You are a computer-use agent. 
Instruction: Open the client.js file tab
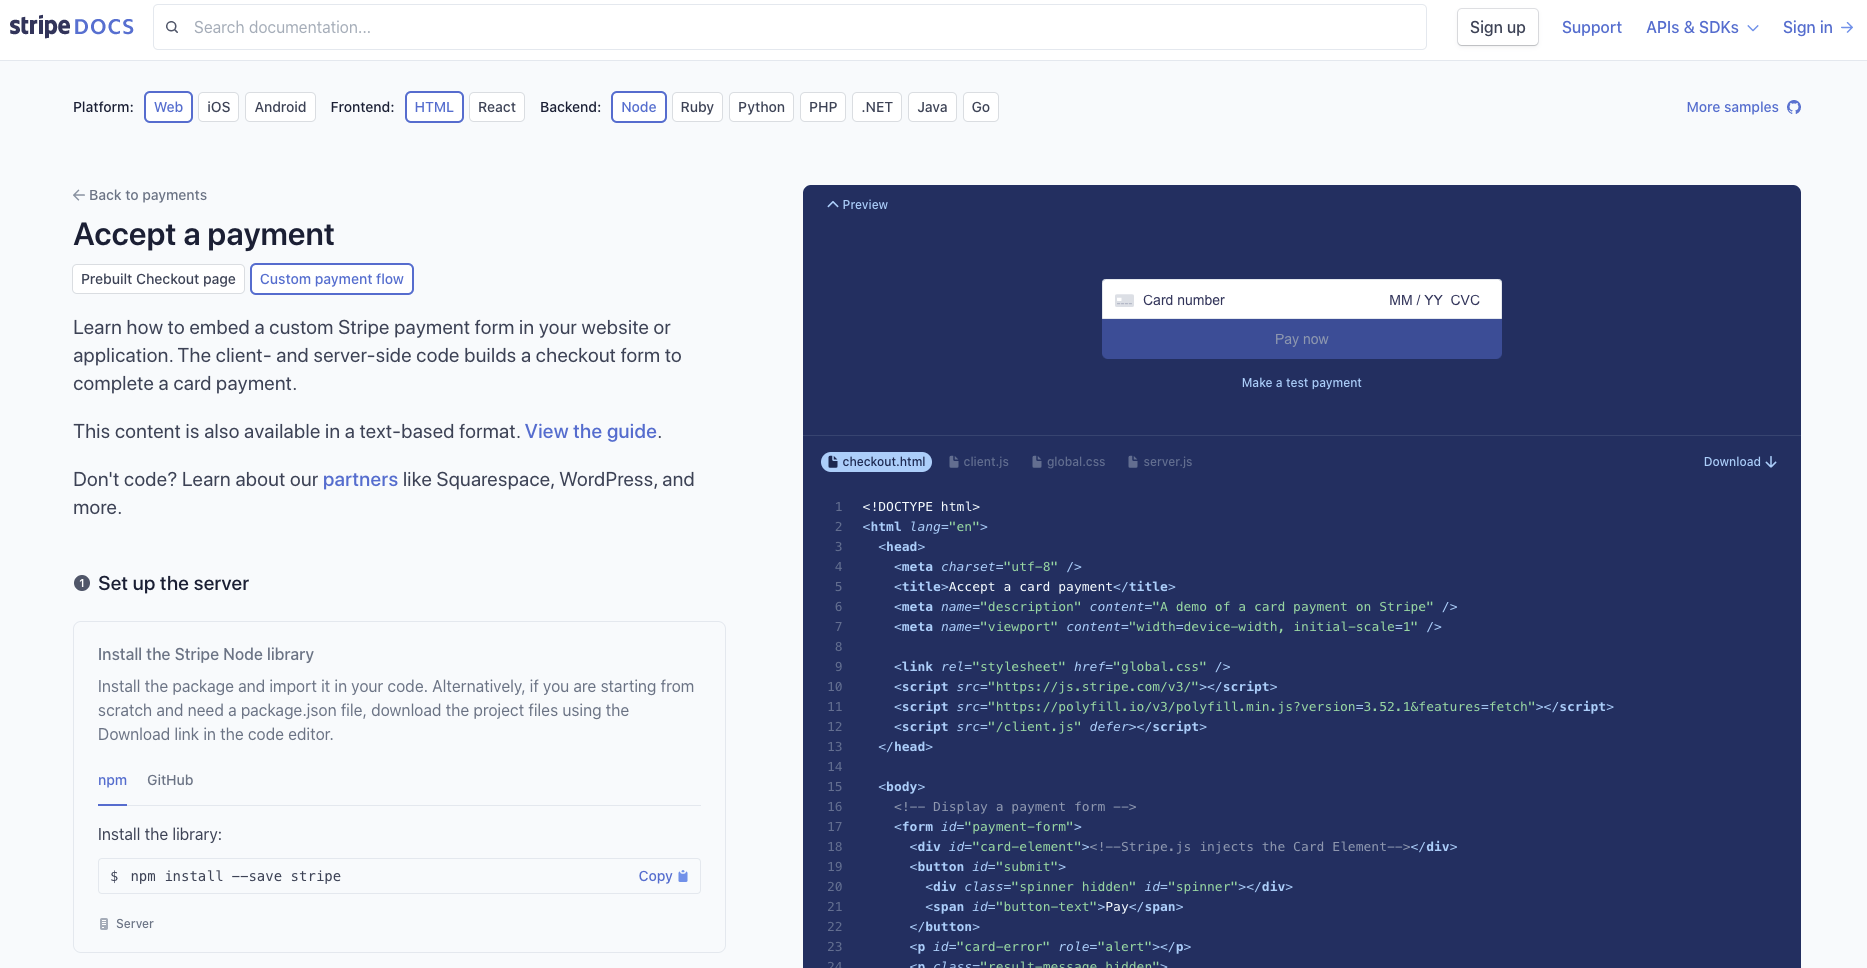978,462
